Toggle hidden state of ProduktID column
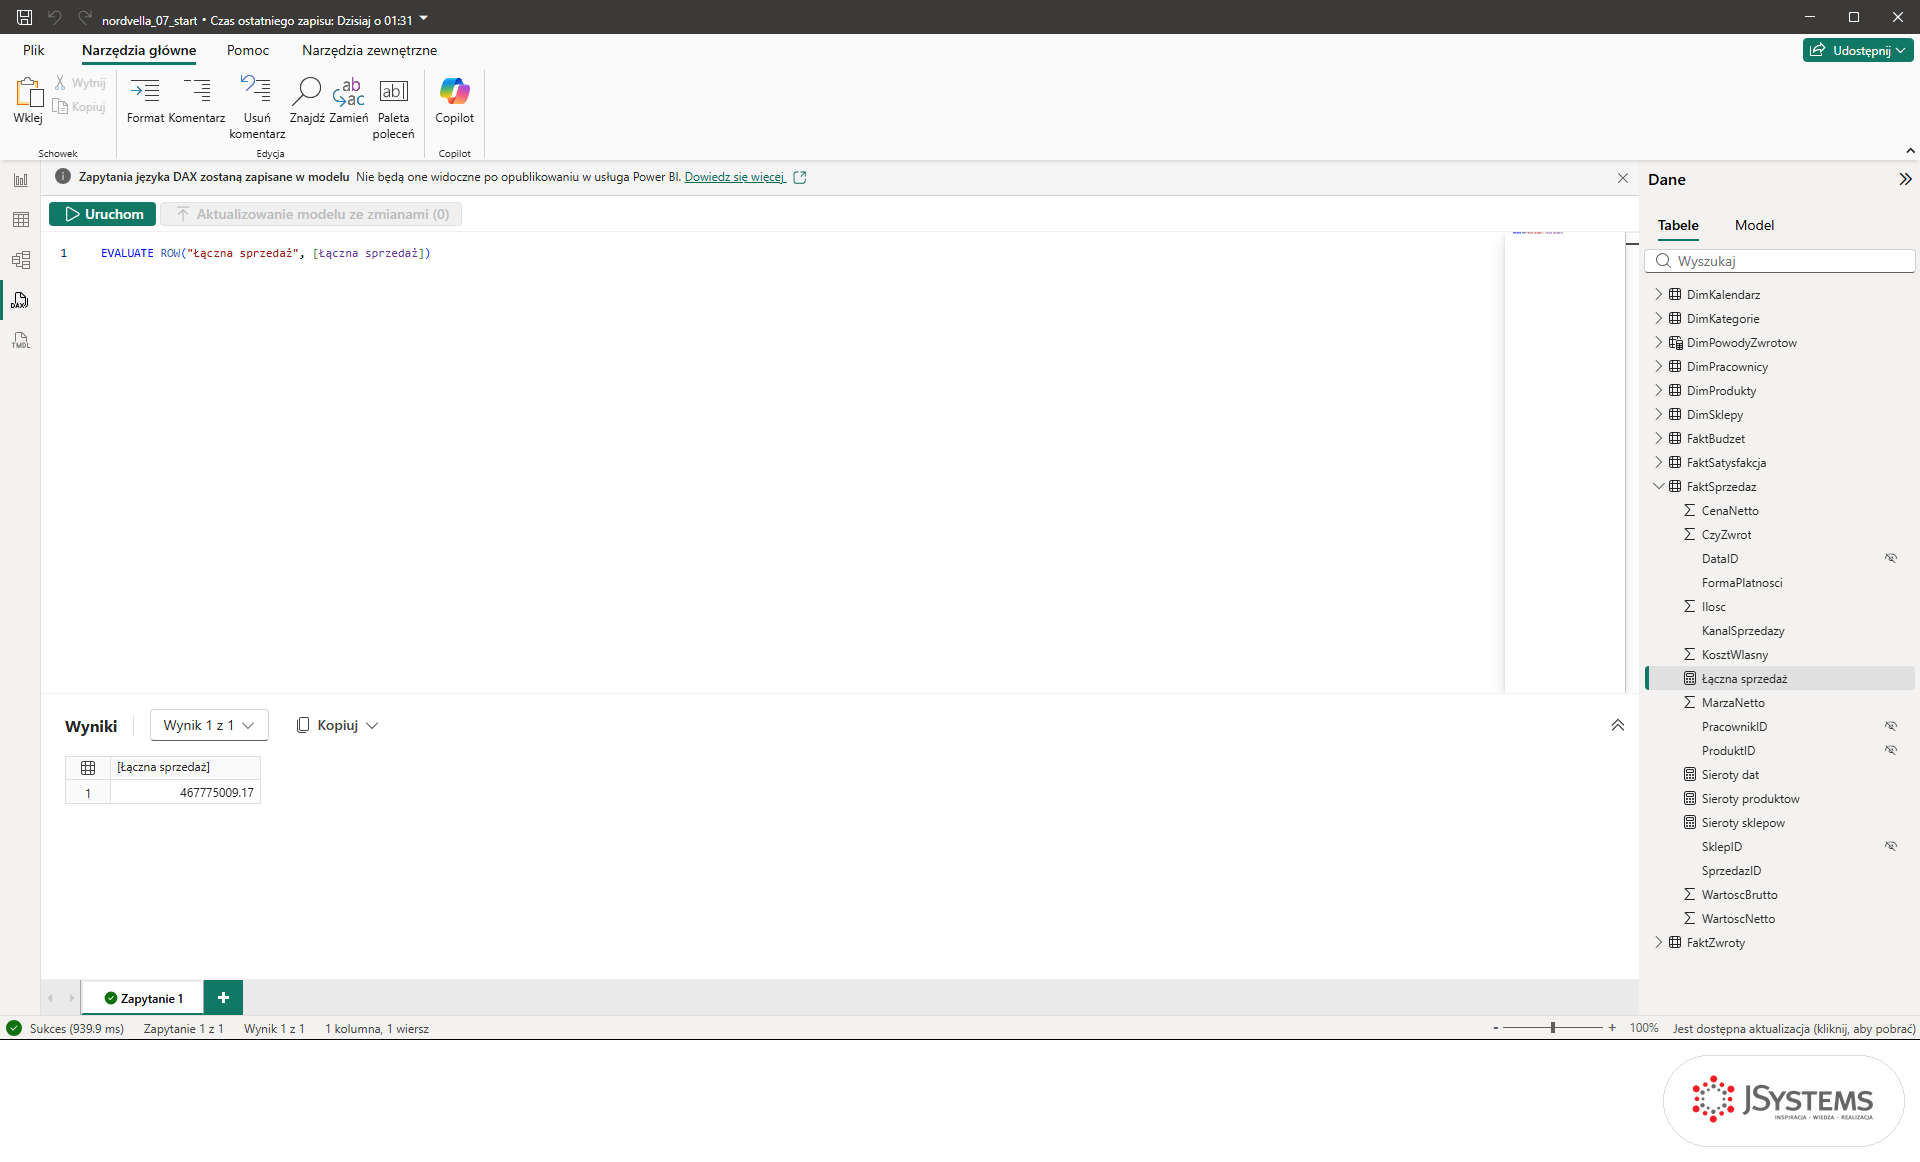This screenshot has height=1162, width=1920. (x=1891, y=750)
